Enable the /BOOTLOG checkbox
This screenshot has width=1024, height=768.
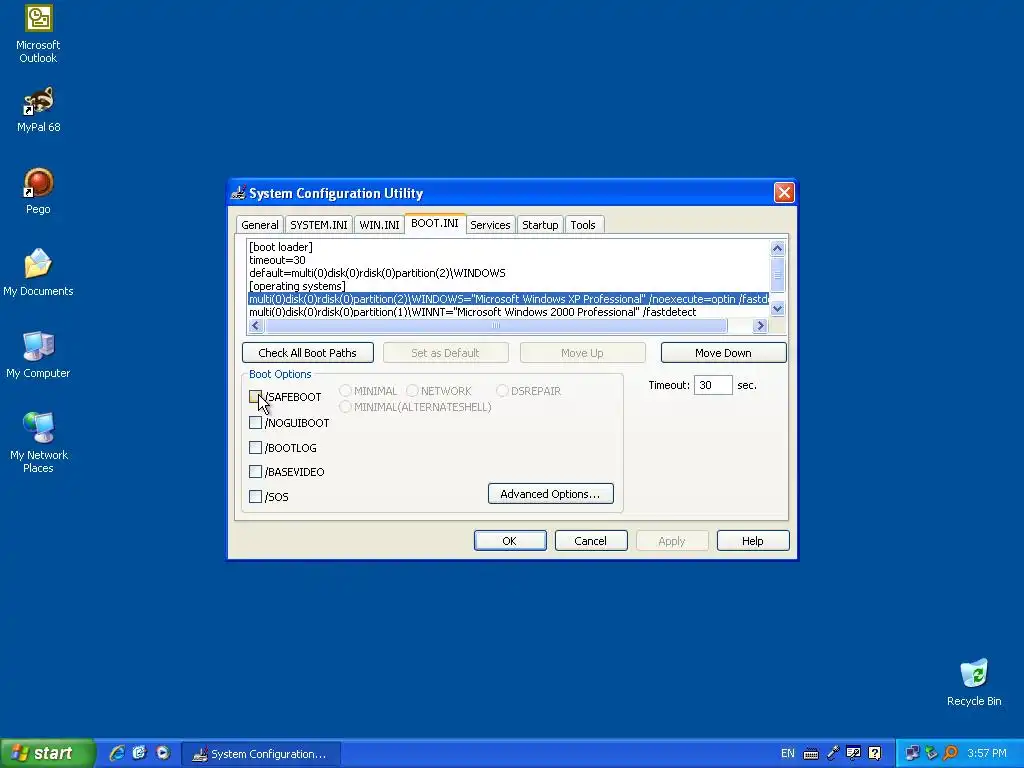(255, 447)
